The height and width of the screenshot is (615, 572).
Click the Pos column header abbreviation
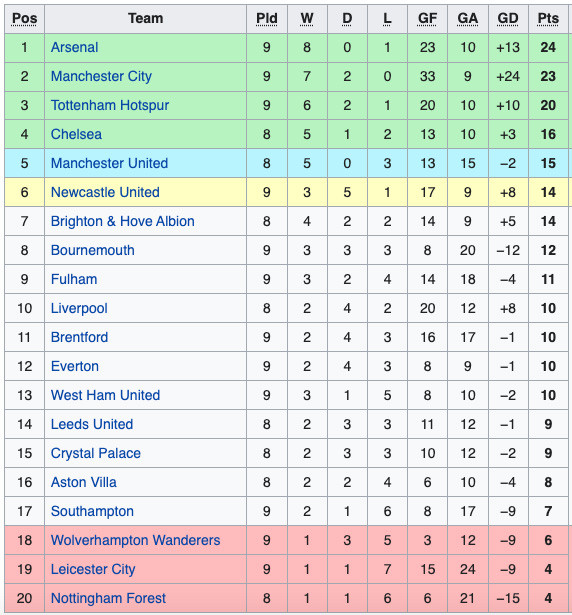click(25, 18)
